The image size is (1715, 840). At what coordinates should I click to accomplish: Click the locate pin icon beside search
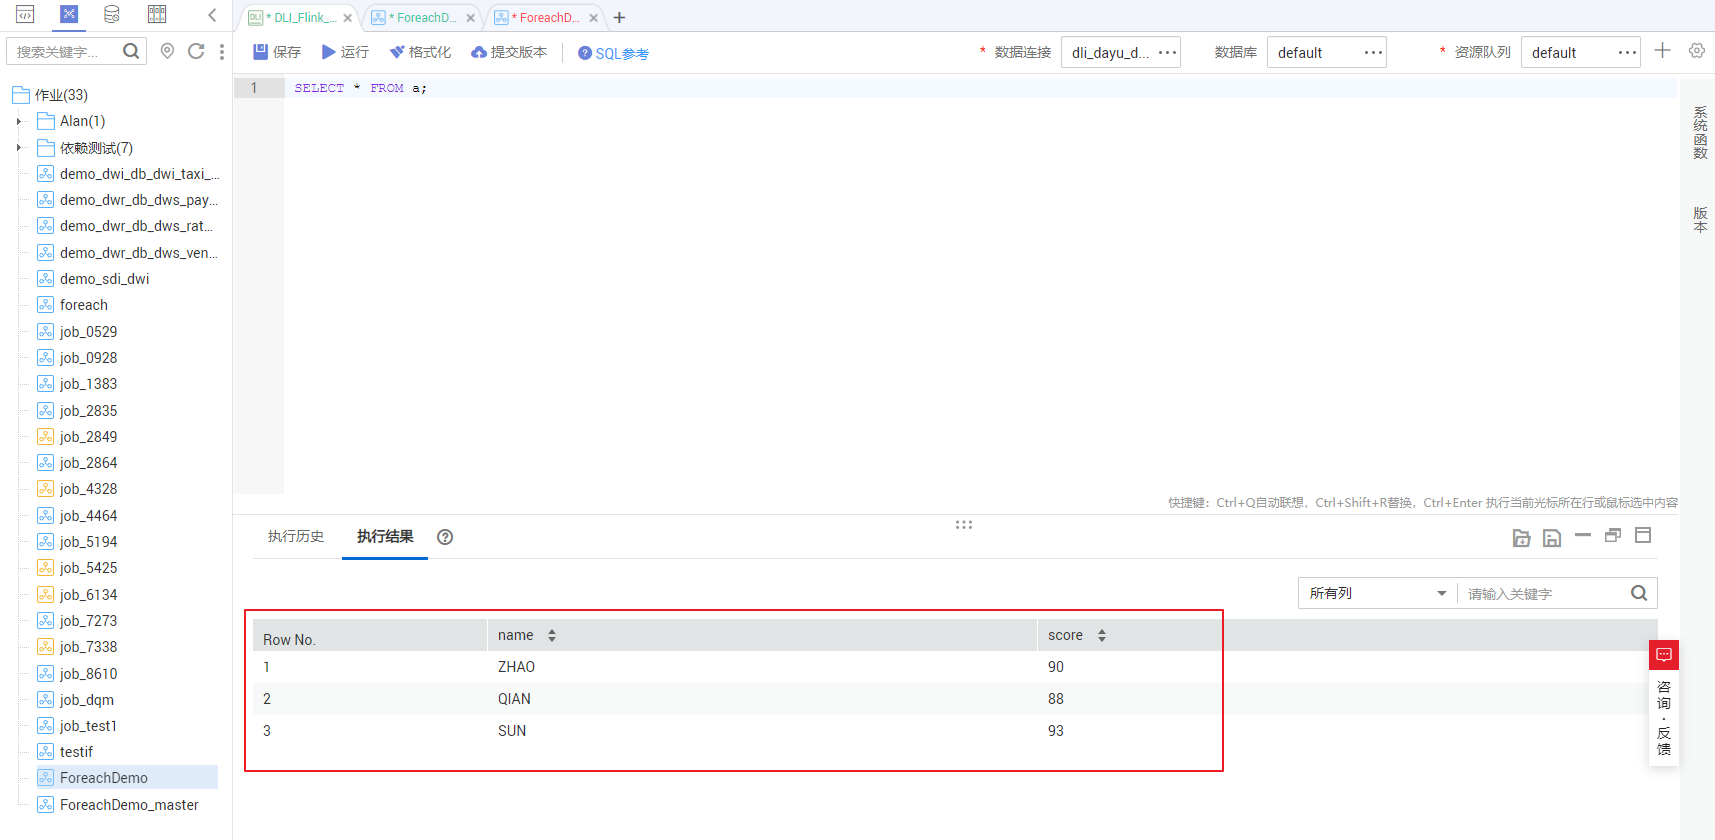point(167,51)
